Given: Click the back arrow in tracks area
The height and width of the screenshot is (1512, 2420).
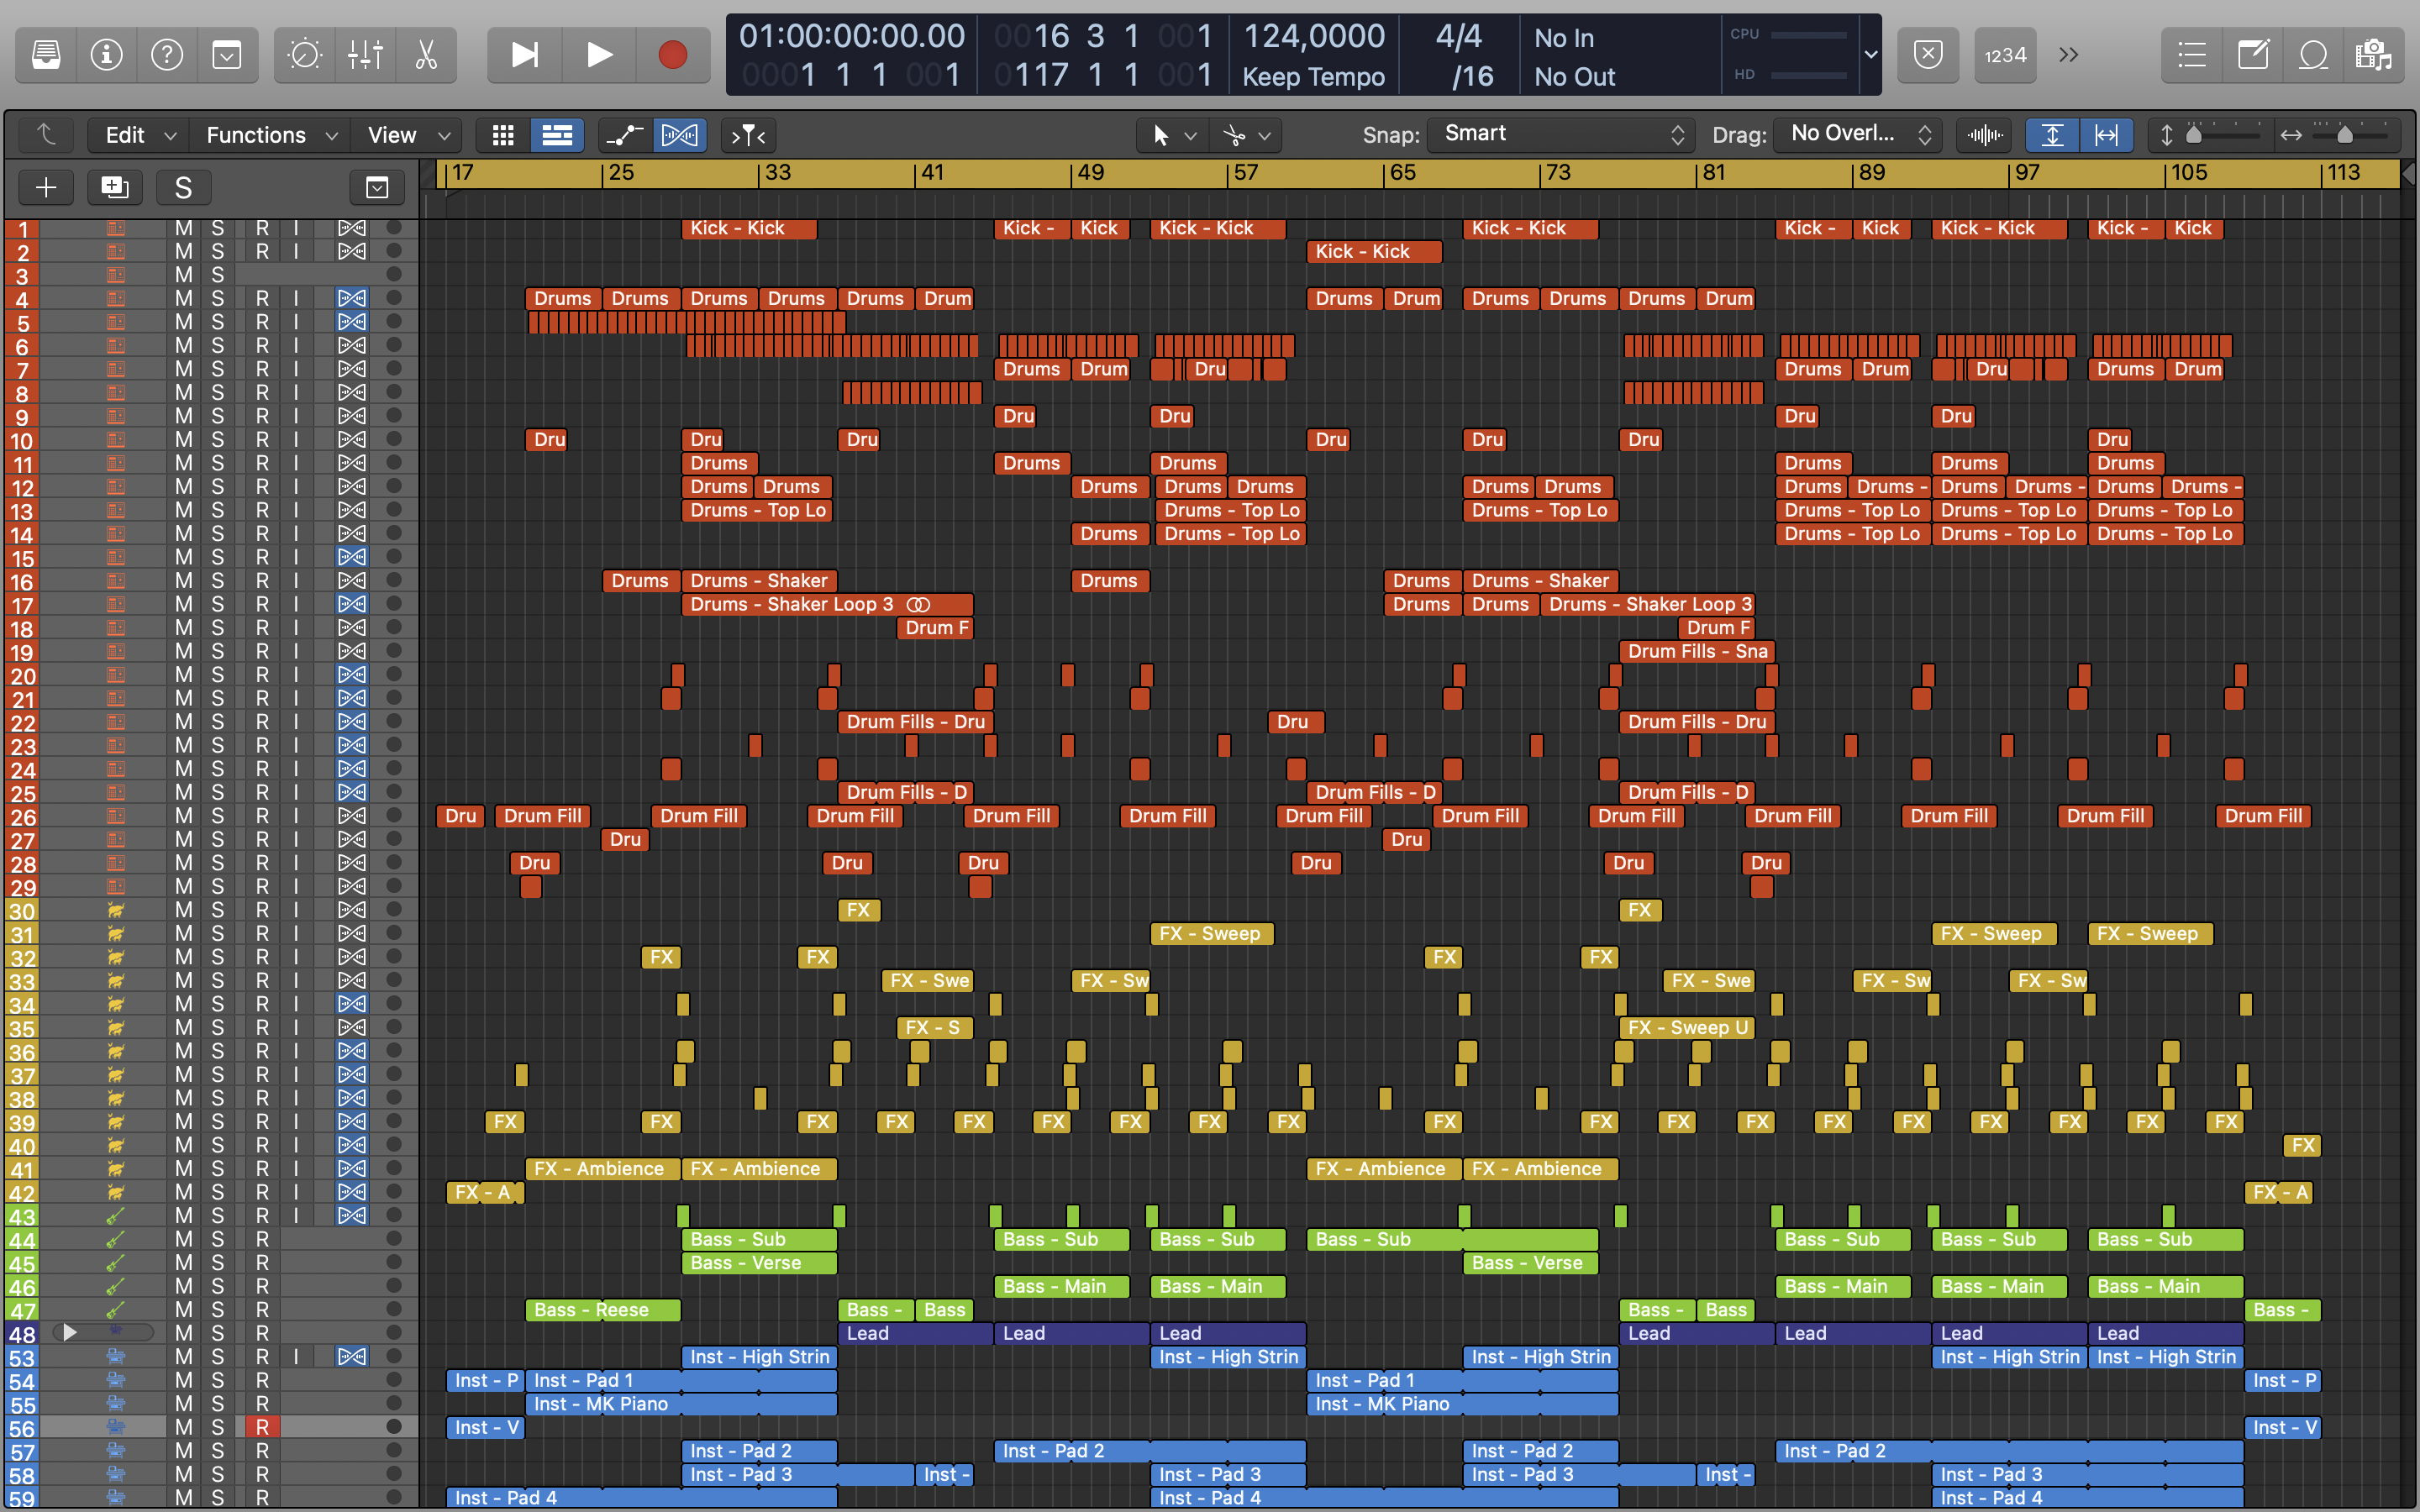Looking at the screenshot, I should tap(46, 135).
